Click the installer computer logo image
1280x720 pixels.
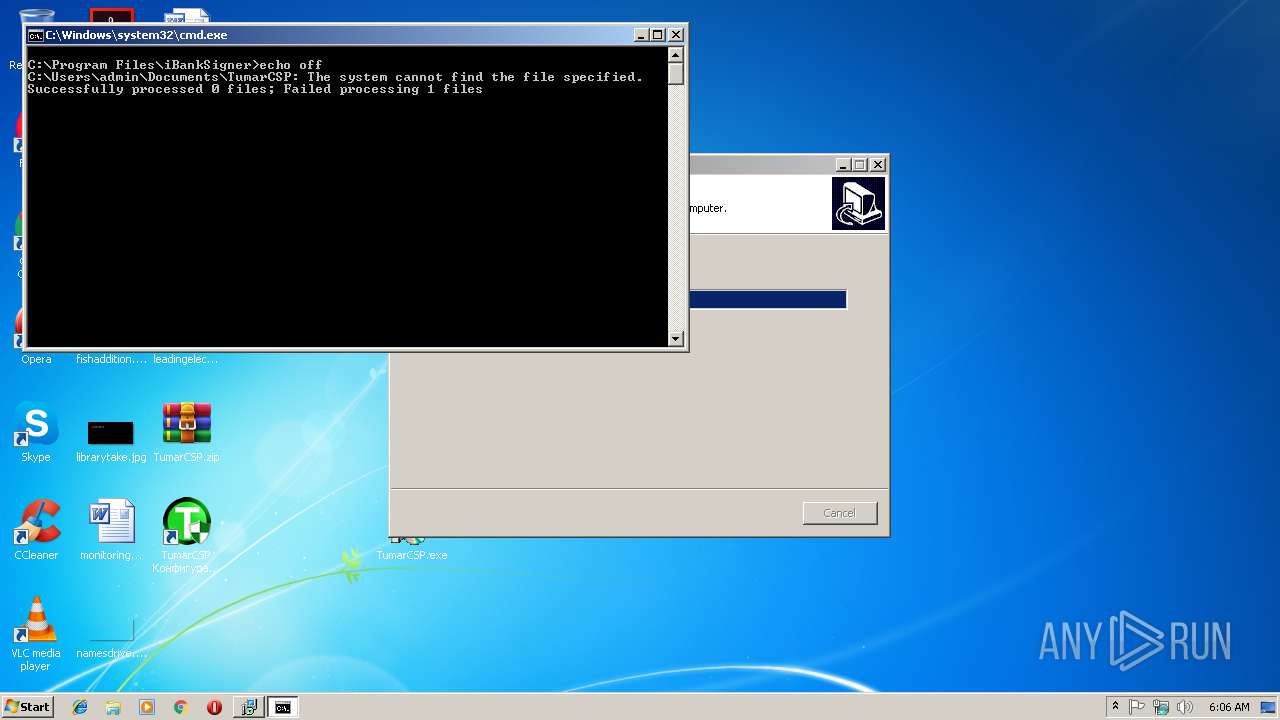[x=858, y=203]
